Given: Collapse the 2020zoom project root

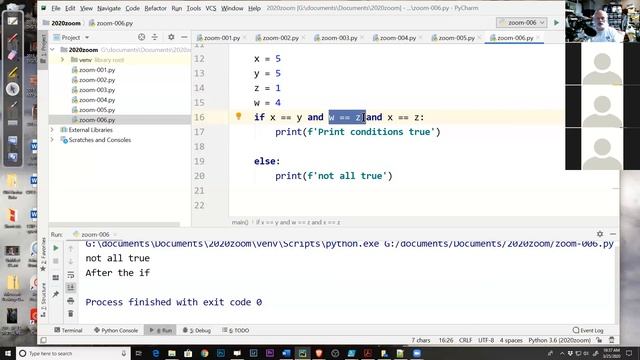Looking at the screenshot, I should point(52,49).
